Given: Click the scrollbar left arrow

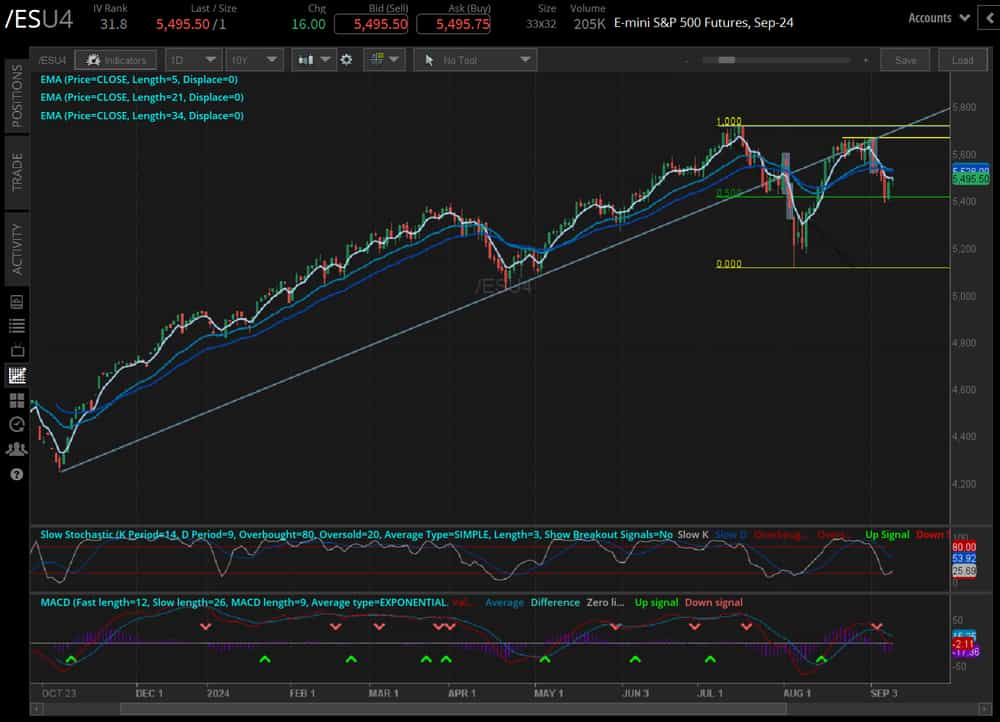Looking at the screenshot, I should (37, 709).
